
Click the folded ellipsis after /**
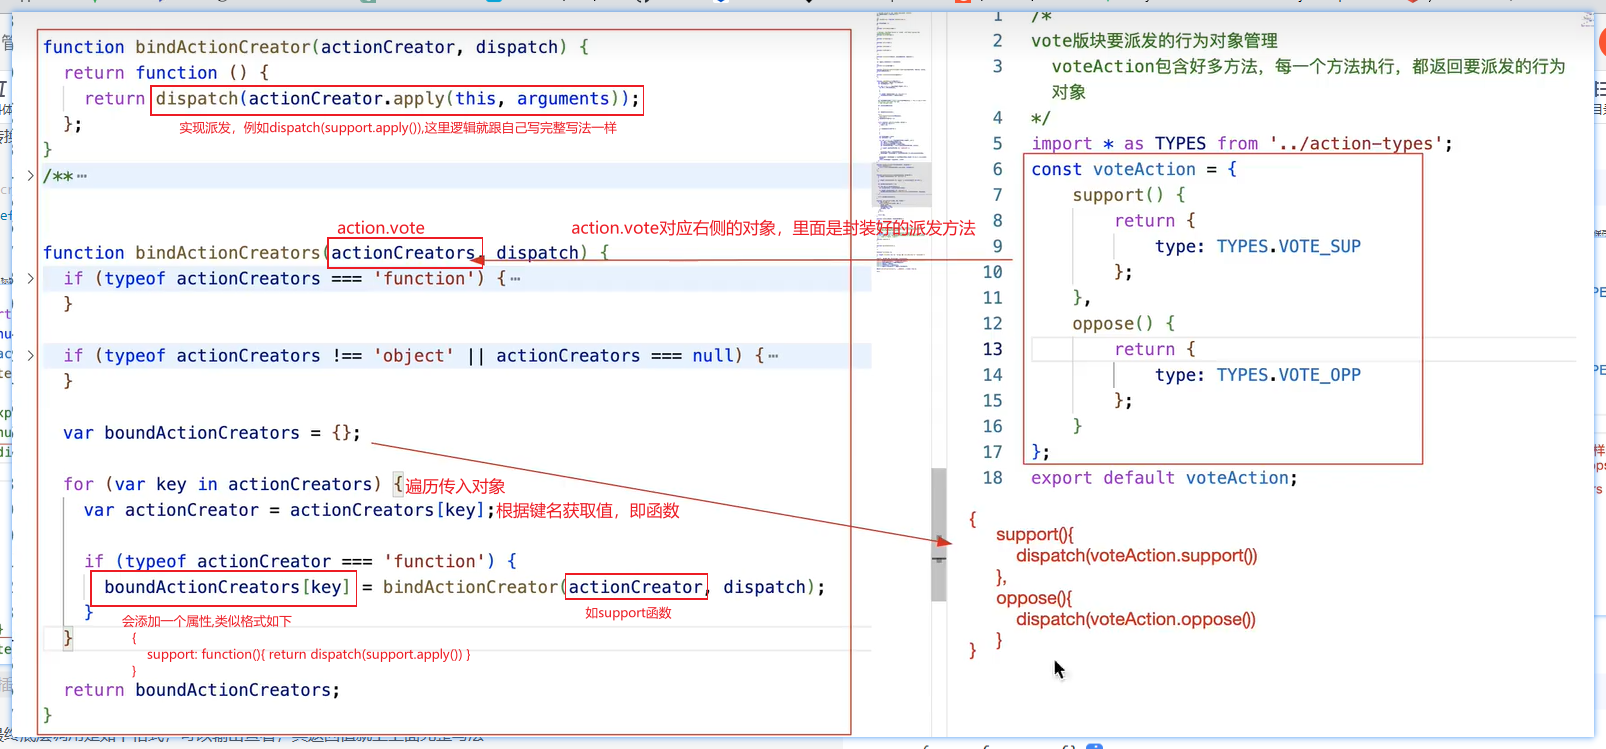click(82, 177)
